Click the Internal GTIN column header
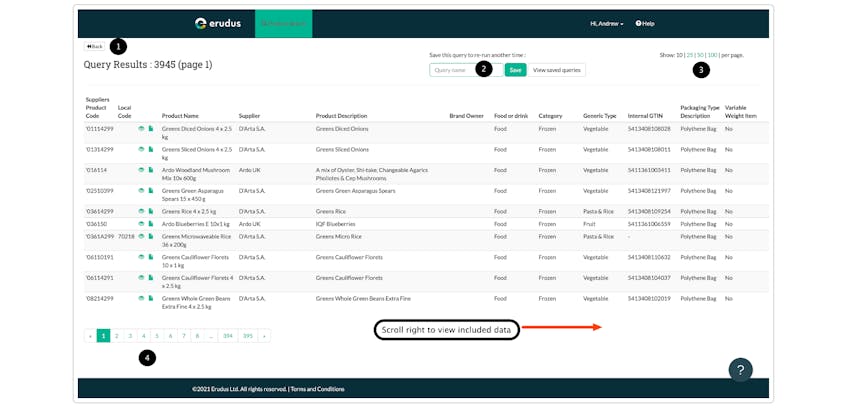The image size is (850, 408). tap(646, 116)
